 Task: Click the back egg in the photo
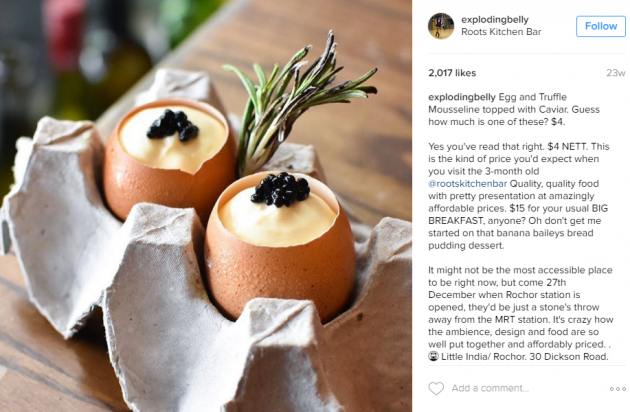click(x=169, y=159)
